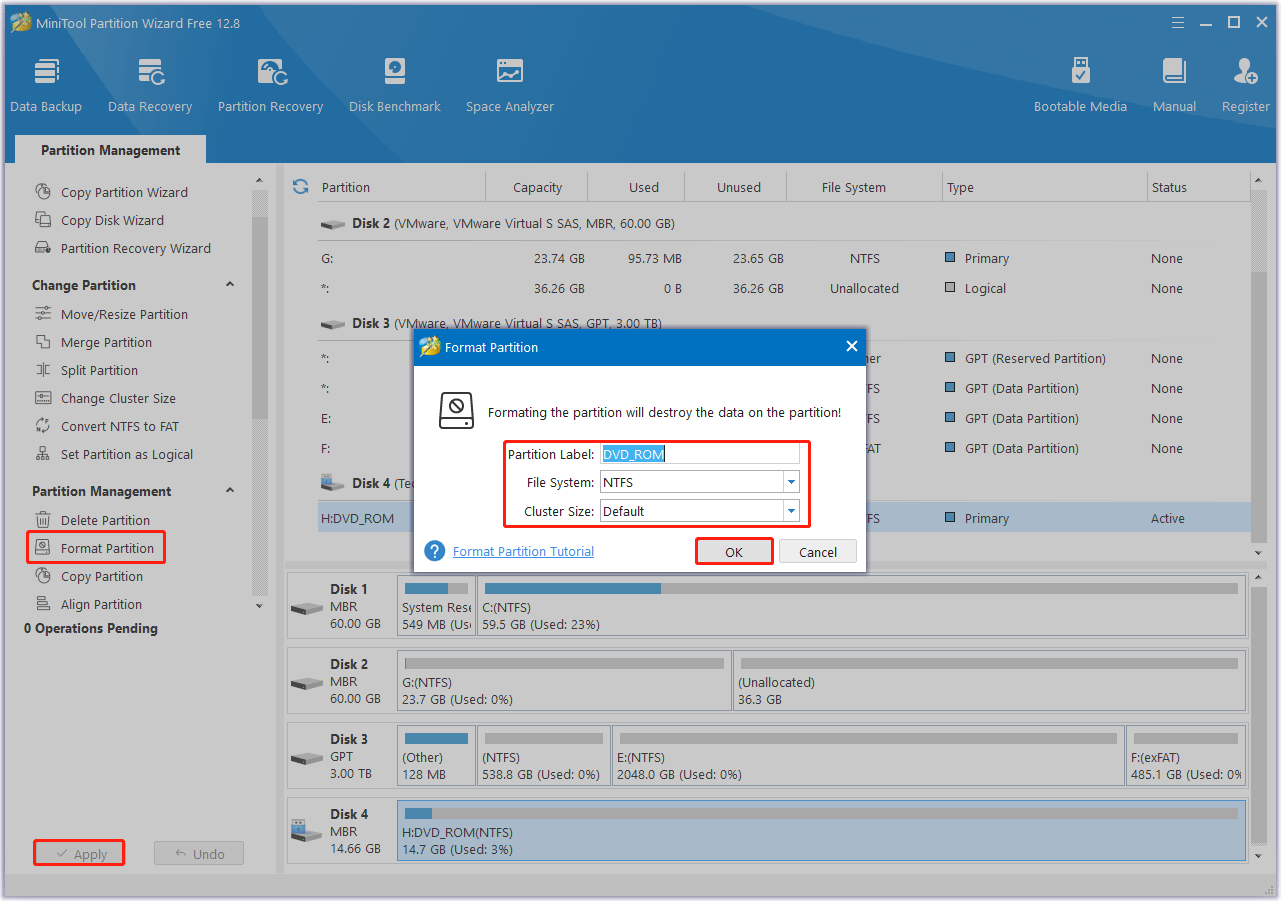Open the Space Analyzer
Viewport: 1282px width, 901px height.
pos(509,84)
